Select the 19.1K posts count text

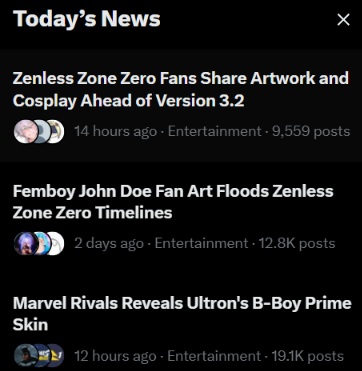click(307, 356)
